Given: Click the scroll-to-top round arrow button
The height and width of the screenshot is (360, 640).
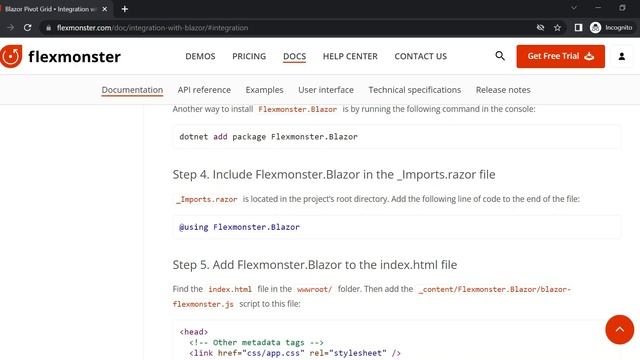Looking at the screenshot, I should point(620,329).
